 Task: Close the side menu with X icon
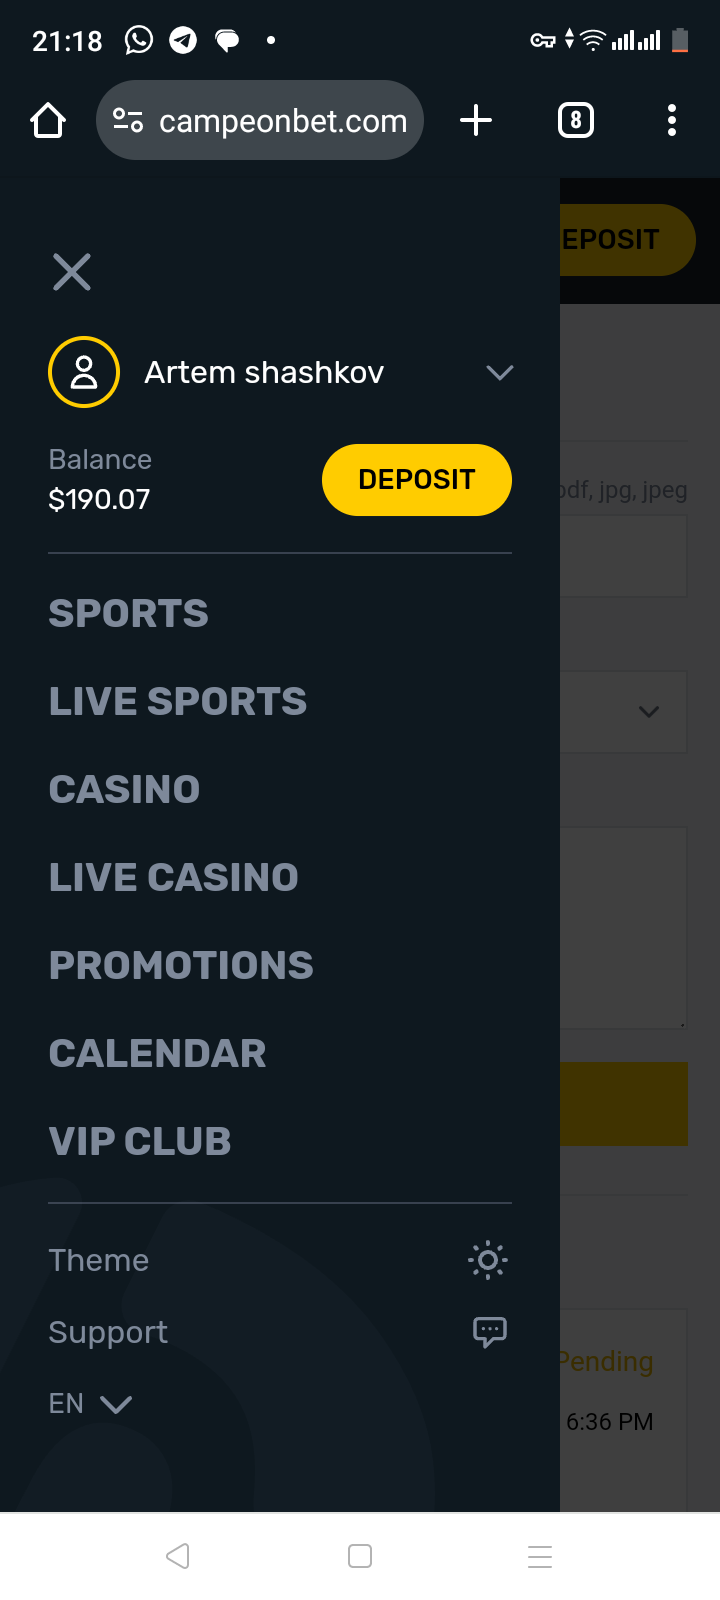72,272
